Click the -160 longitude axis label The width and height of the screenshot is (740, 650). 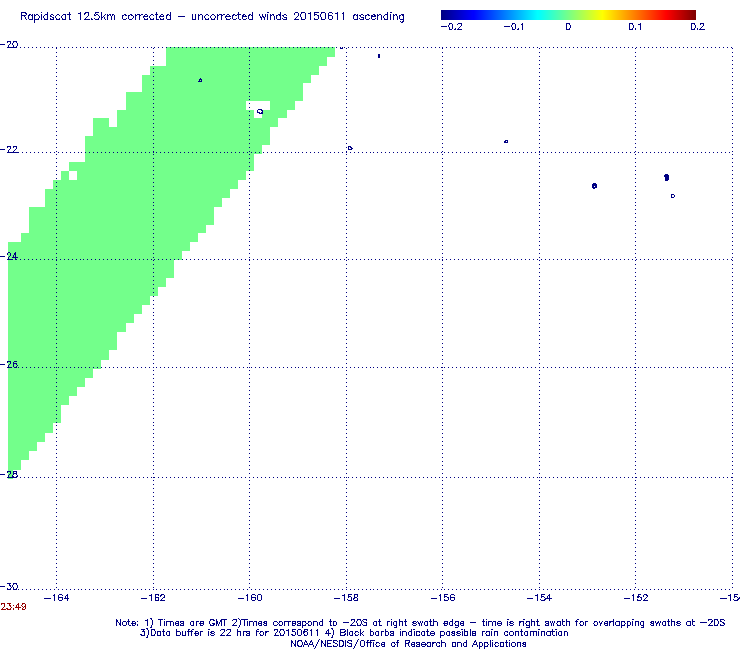[x=250, y=598]
